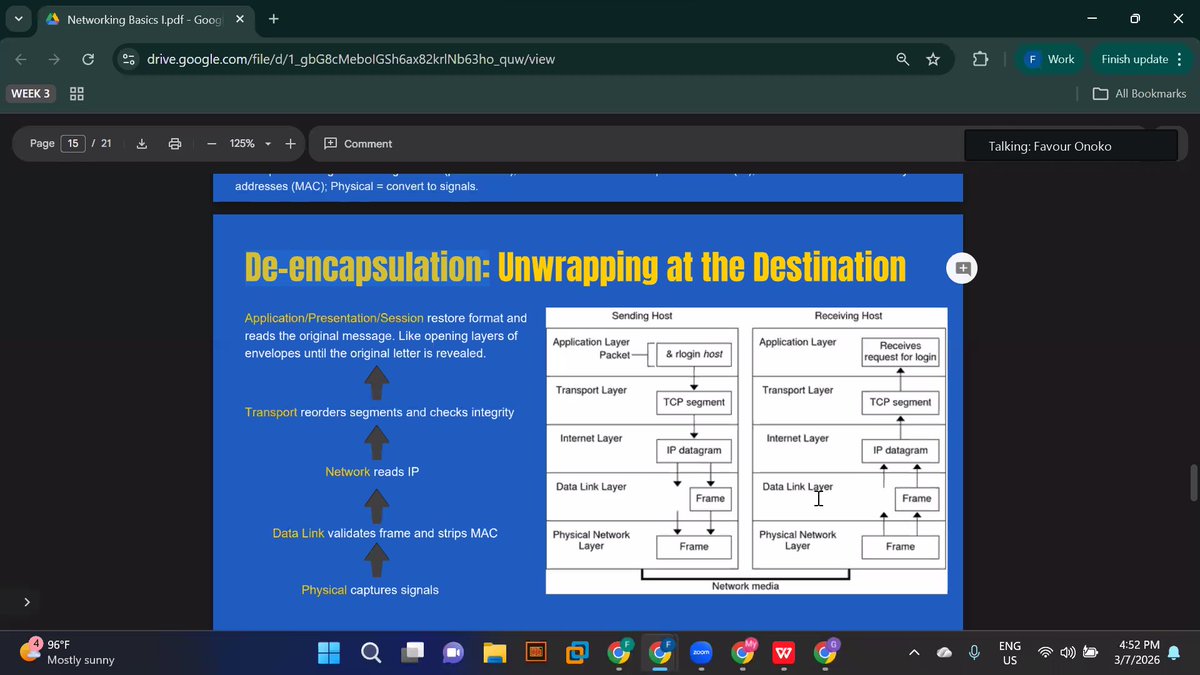Click the page number input field
Image resolution: width=1200 pixels, height=675 pixels.
(x=72, y=143)
